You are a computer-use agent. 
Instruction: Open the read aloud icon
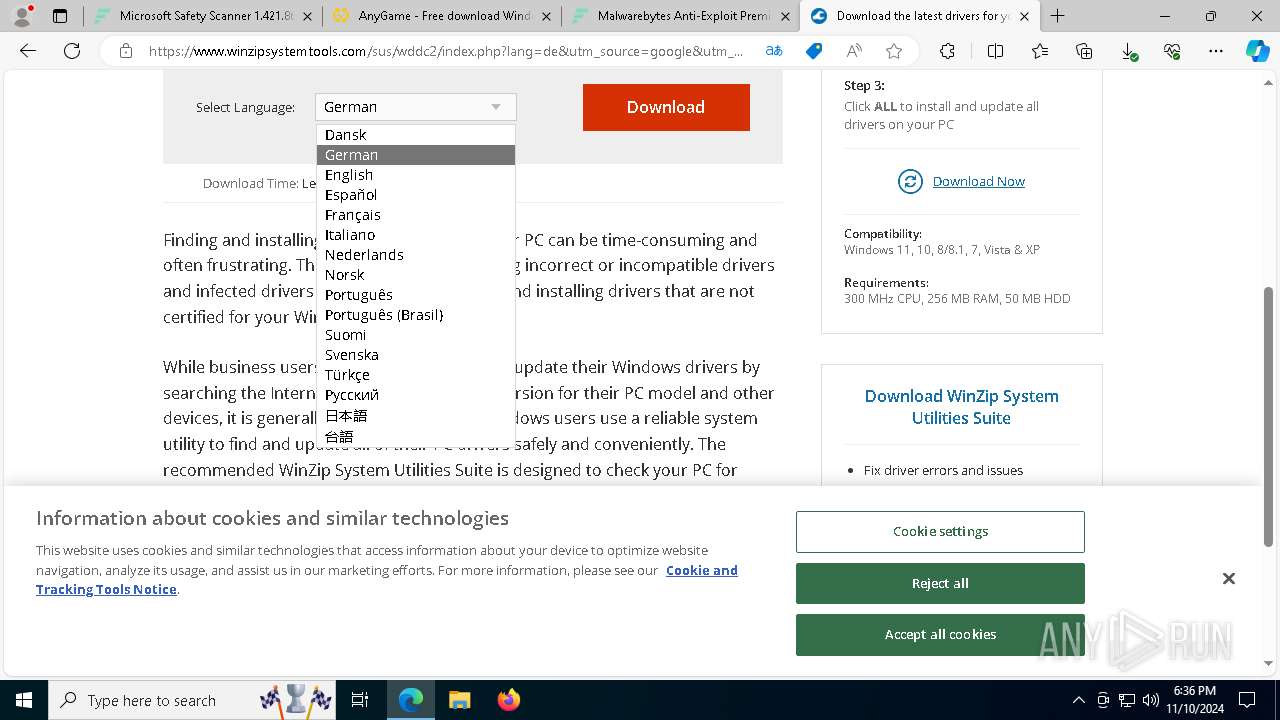[854, 51]
